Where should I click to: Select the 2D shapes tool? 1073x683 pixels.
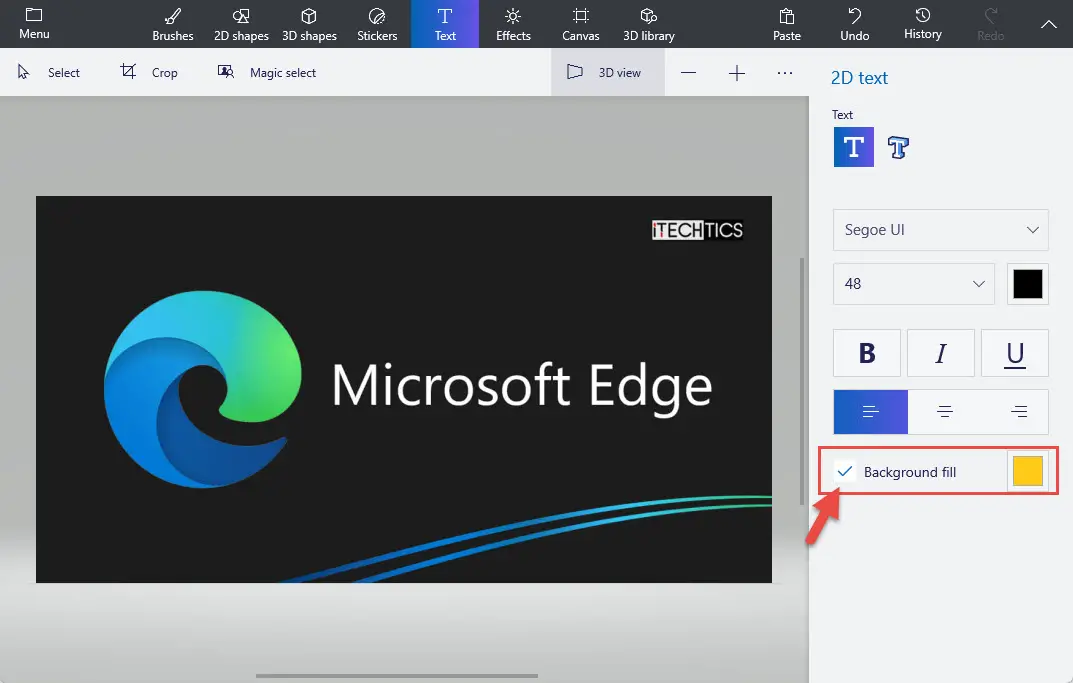240,24
